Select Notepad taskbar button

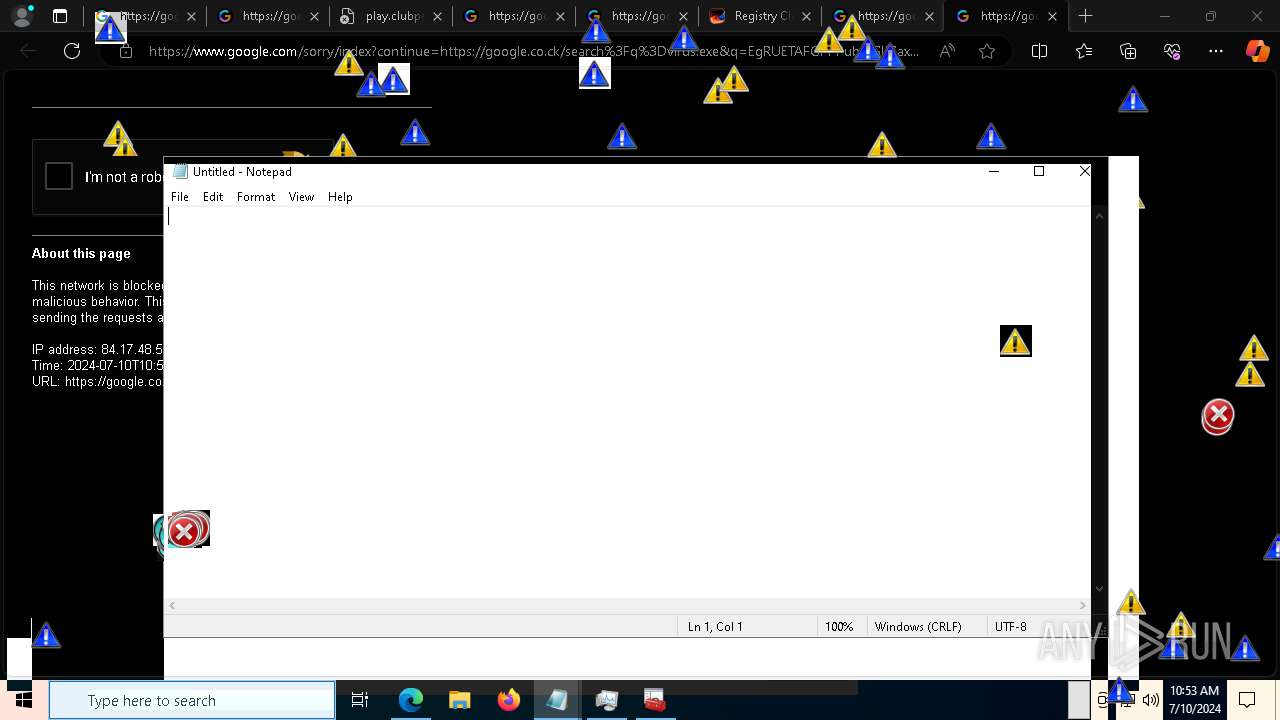coord(557,700)
